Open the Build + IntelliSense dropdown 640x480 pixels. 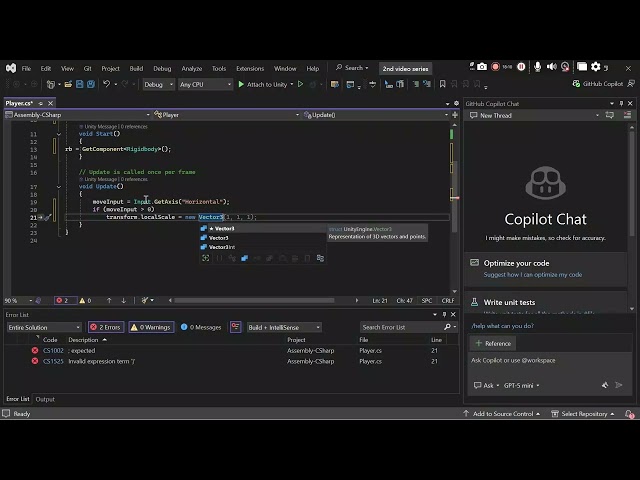click(284, 327)
